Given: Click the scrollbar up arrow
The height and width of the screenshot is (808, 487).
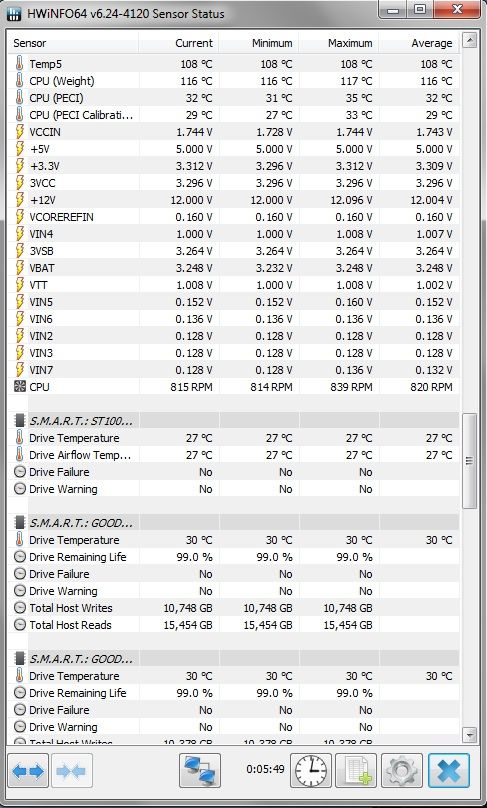Looking at the screenshot, I should click(x=469, y=40).
